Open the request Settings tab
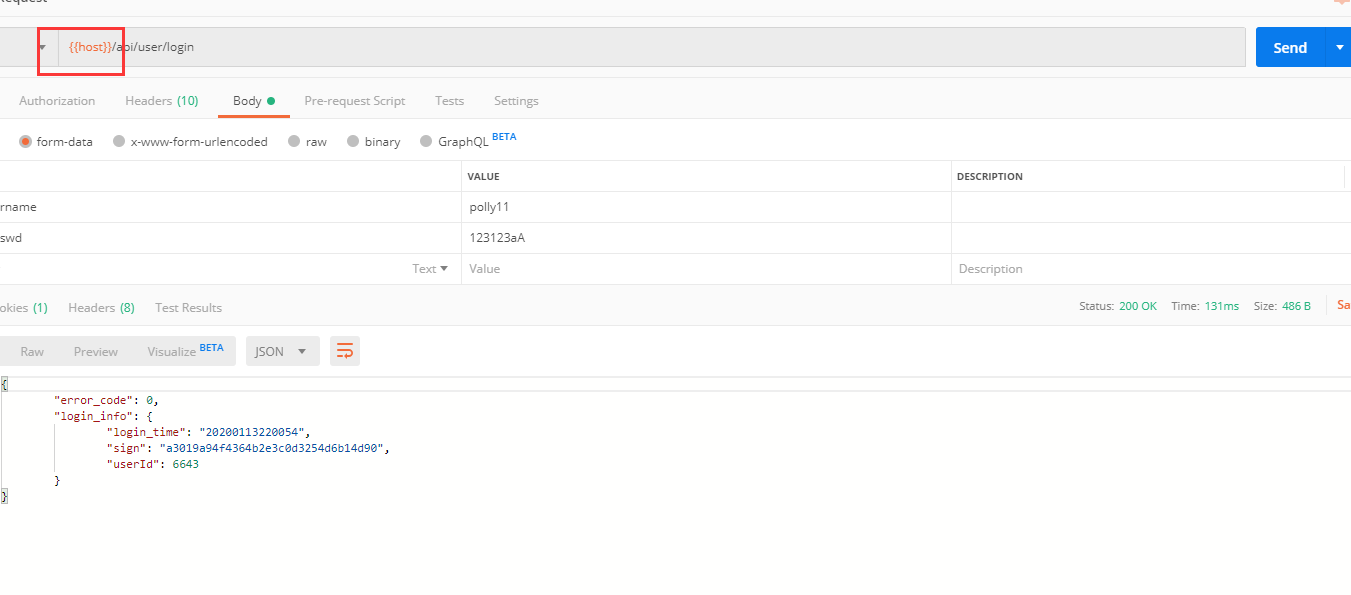The height and width of the screenshot is (595, 1351). [516, 101]
